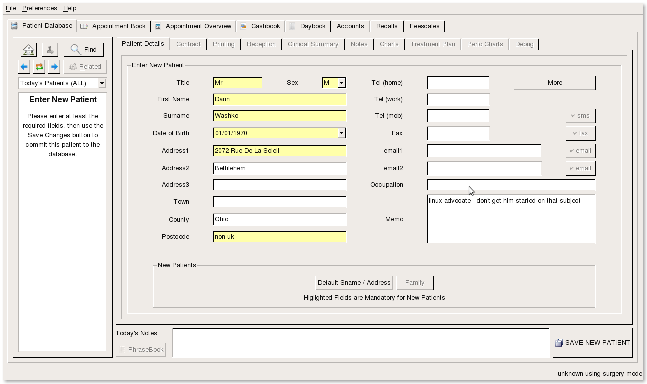Select the Clinical Summary sub-tab
Screen dimensions: 647x384
[x=313, y=44]
